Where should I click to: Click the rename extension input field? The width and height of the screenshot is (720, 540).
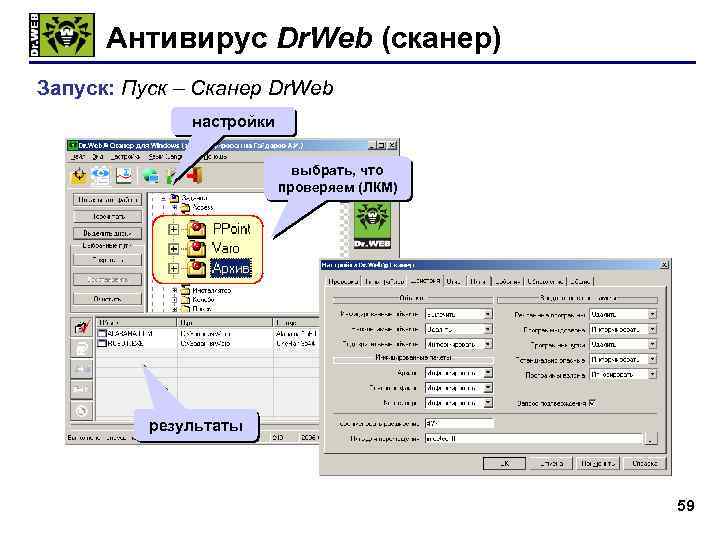(x=460, y=423)
